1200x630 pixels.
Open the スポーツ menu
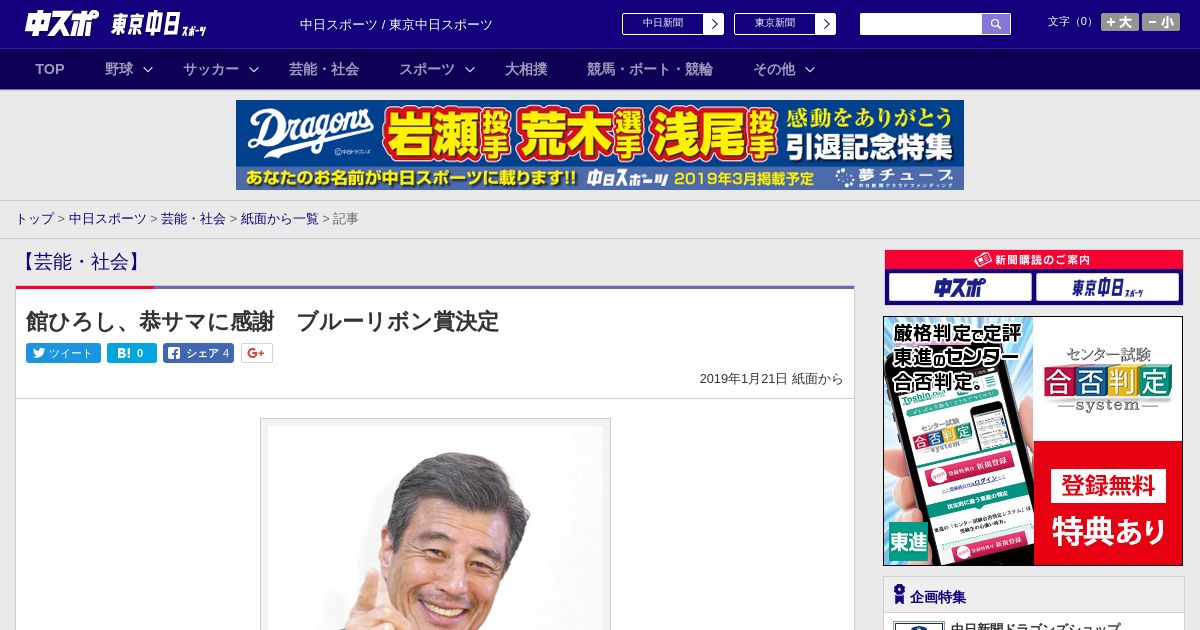pos(427,69)
